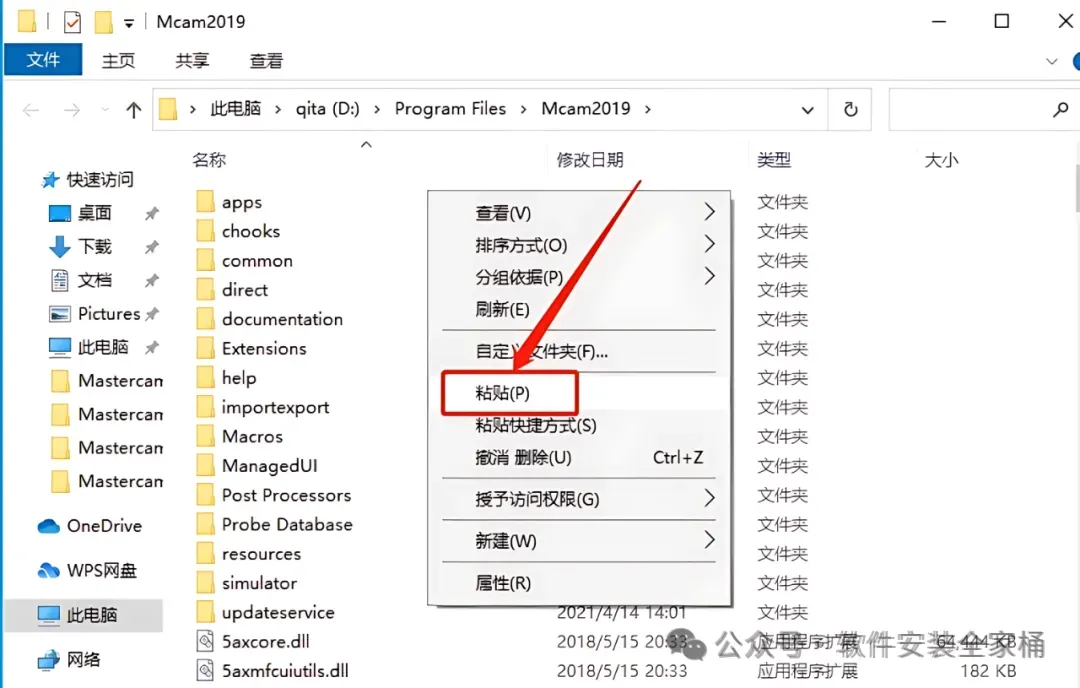Open the 分组依据(P) context submenu
The width and height of the screenshot is (1080, 688).
(x=579, y=277)
